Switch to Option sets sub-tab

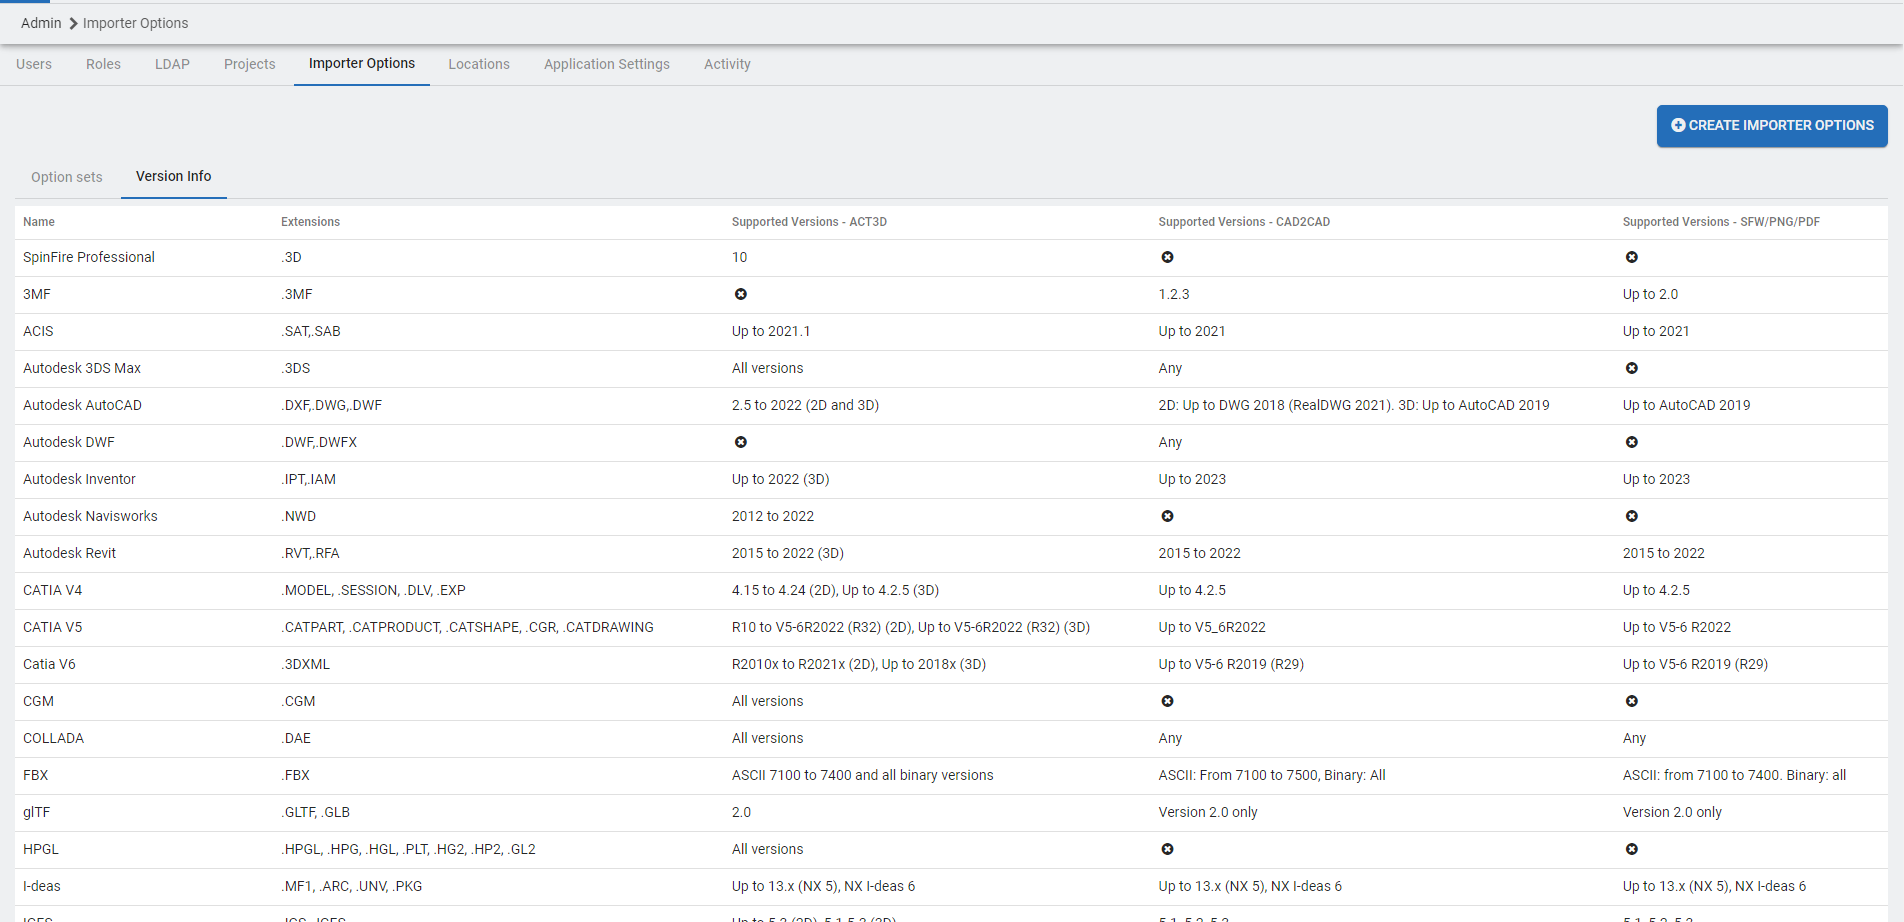pos(67,177)
